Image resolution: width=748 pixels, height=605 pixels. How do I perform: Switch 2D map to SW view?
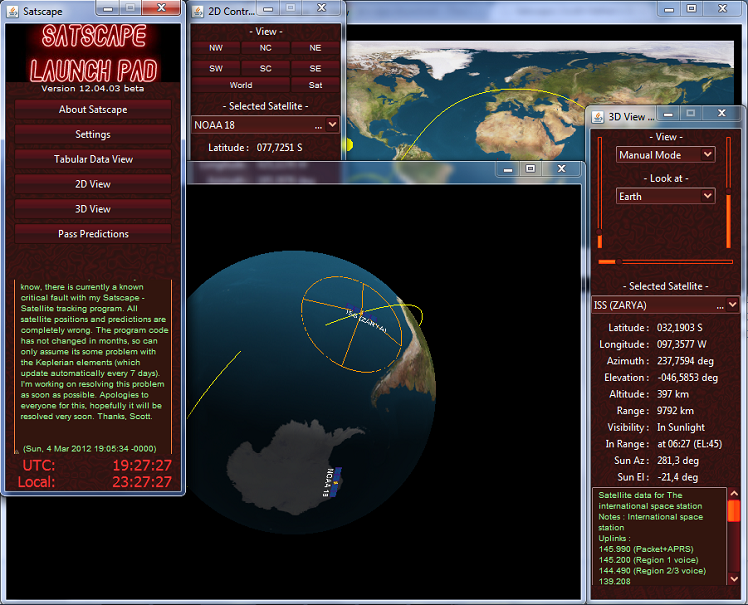pyautogui.click(x=216, y=68)
